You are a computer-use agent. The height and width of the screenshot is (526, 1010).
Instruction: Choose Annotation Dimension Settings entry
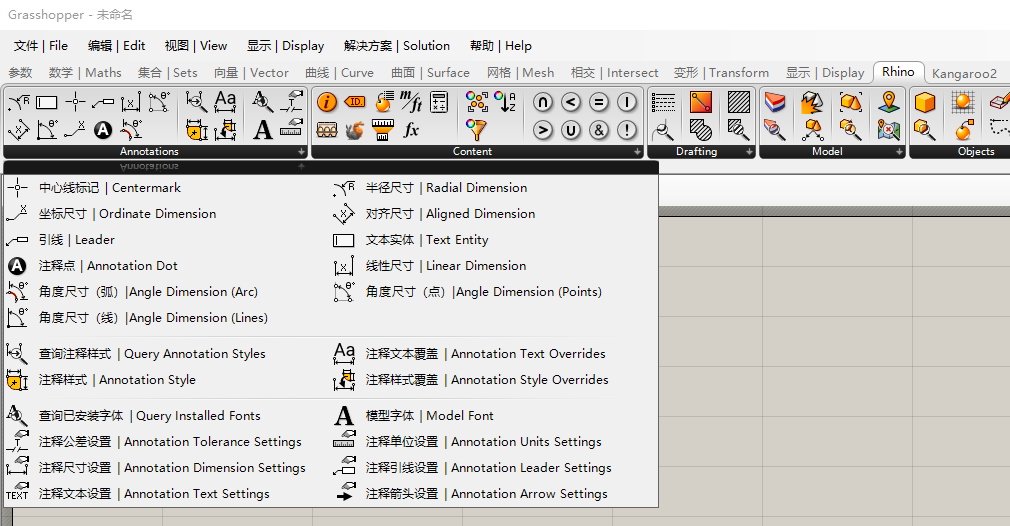point(156,468)
